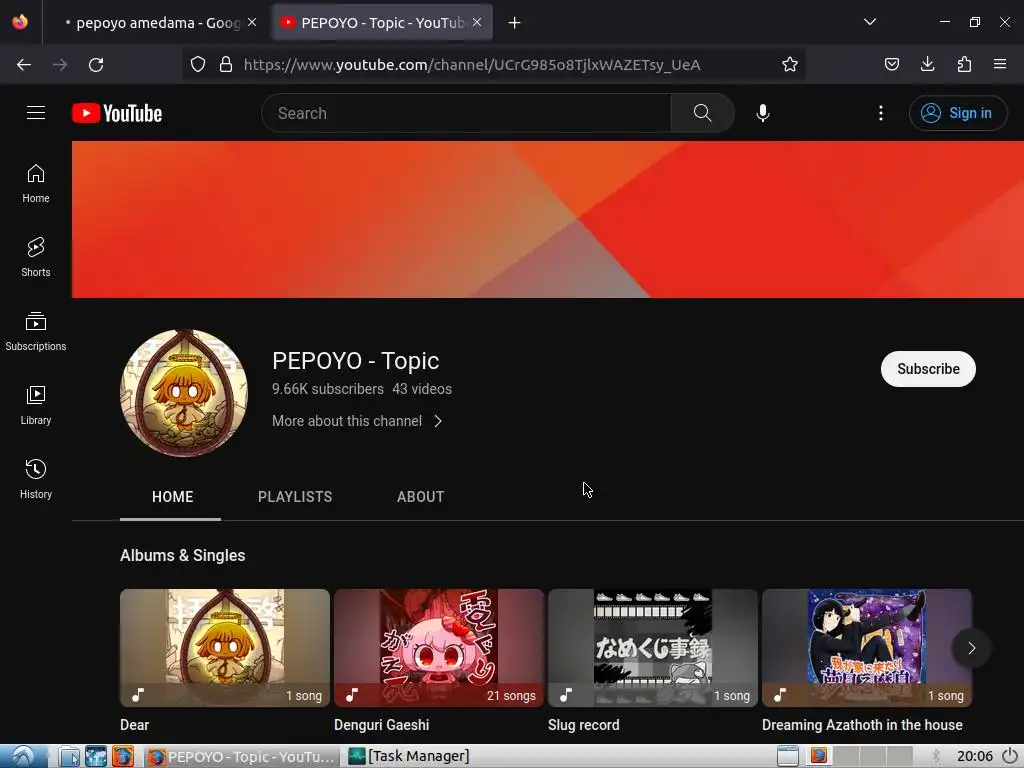The height and width of the screenshot is (768, 1024).
Task: Click the Sign in button
Action: coord(958,113)
